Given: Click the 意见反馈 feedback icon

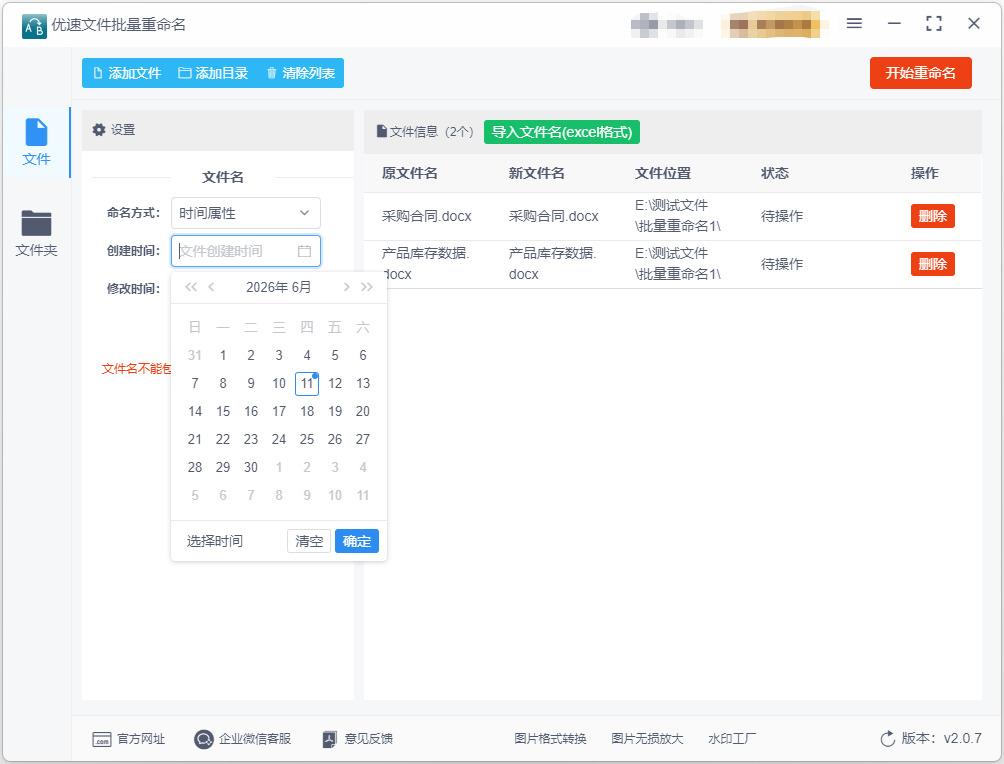Looking at the screenshot, I should click(x=329, y=740).
